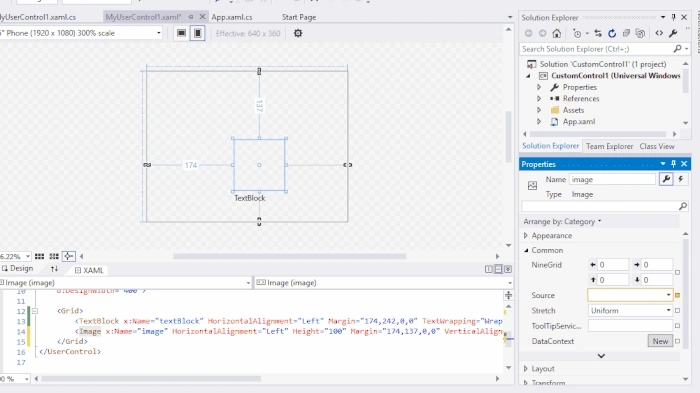This screenshot has height=393, width=700.
Task: Click Sync with Active Document arrows icon
Action: [x=598, y=33]
